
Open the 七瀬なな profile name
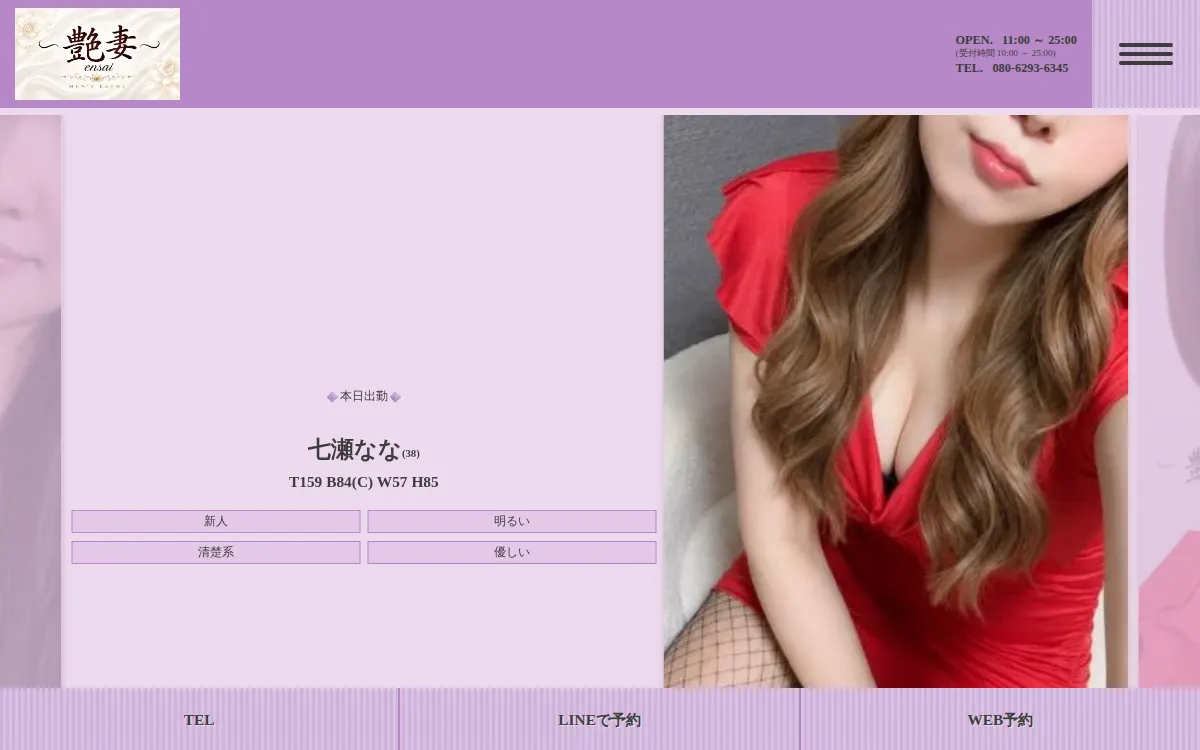(354, 450)
